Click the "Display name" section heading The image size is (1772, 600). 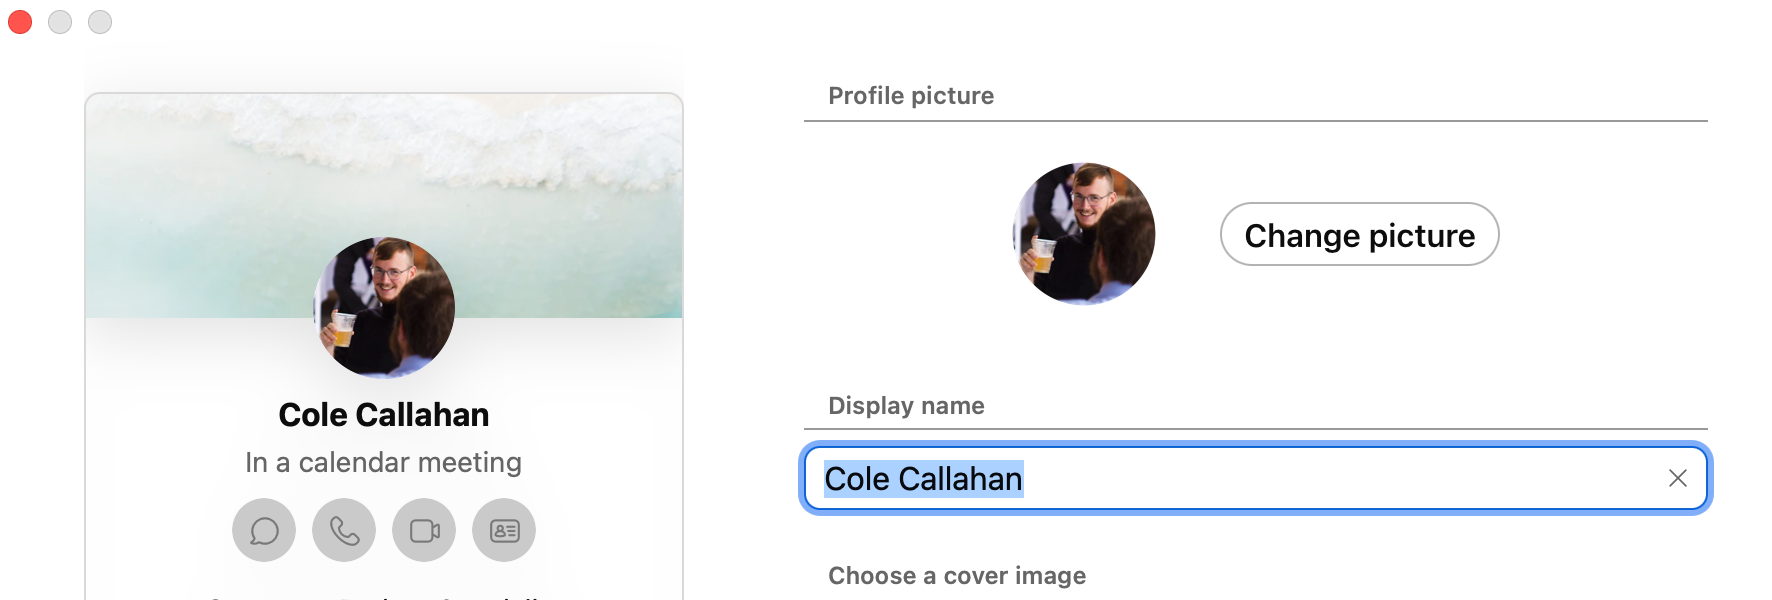pos(906,406)
